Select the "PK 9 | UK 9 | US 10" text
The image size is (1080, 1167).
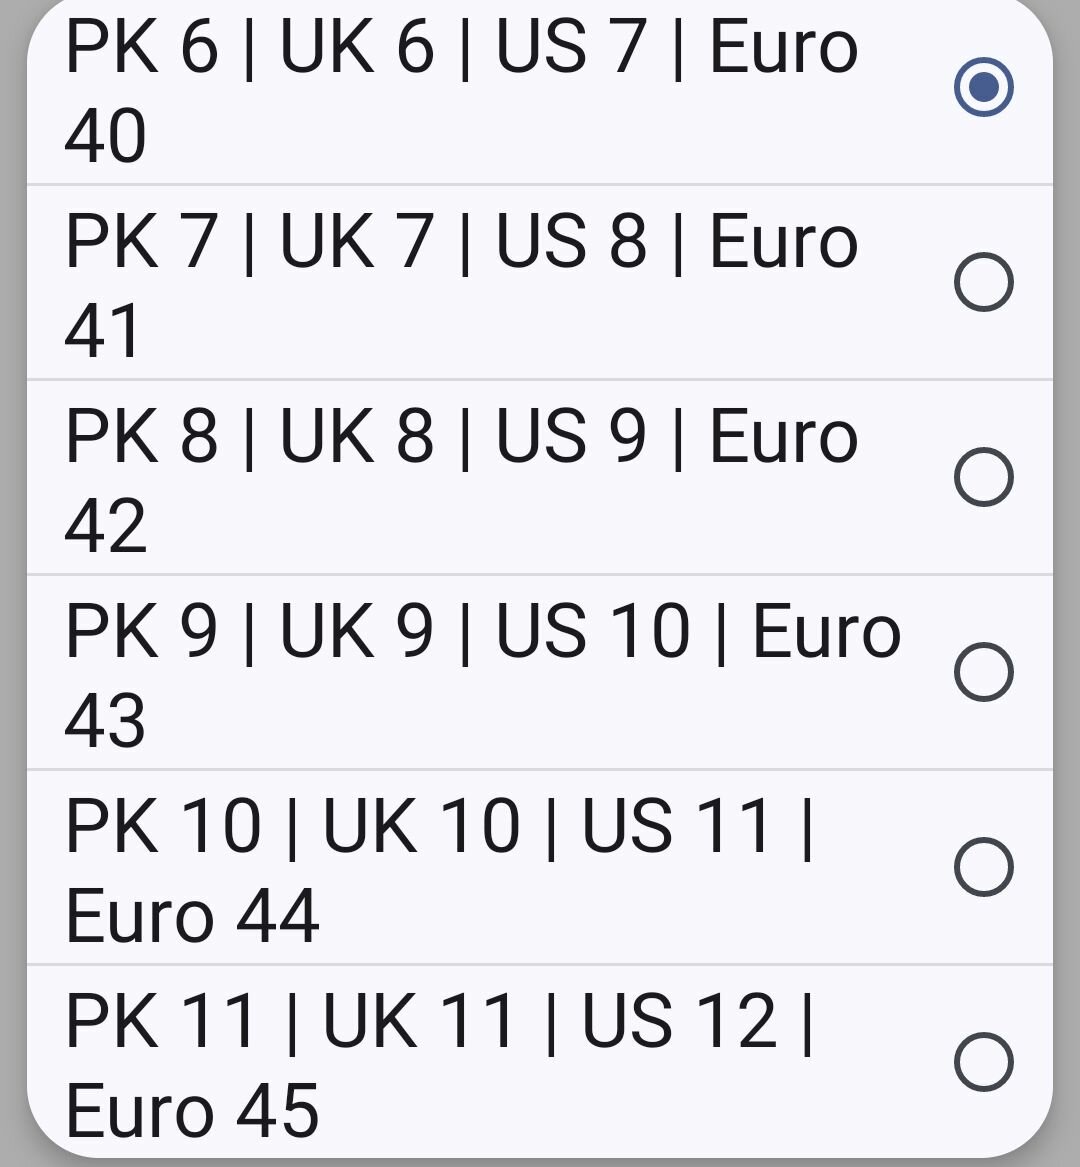click(x=378, y=632)
